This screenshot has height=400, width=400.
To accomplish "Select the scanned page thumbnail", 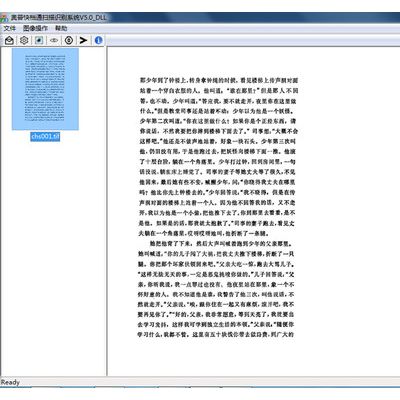I will coord(45,89).
